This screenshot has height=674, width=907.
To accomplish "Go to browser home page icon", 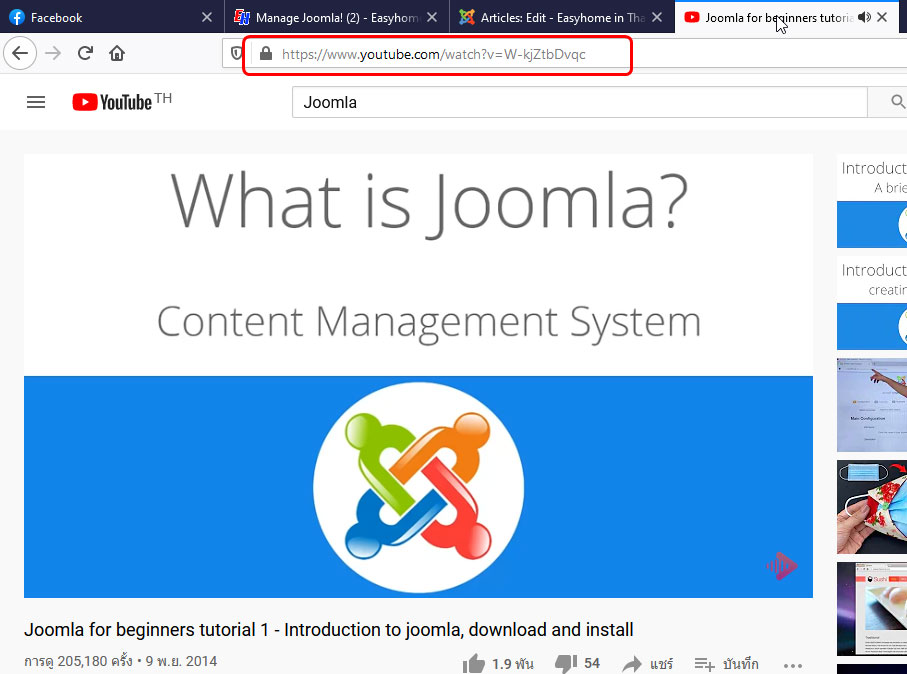I will [x=117, y=54].
